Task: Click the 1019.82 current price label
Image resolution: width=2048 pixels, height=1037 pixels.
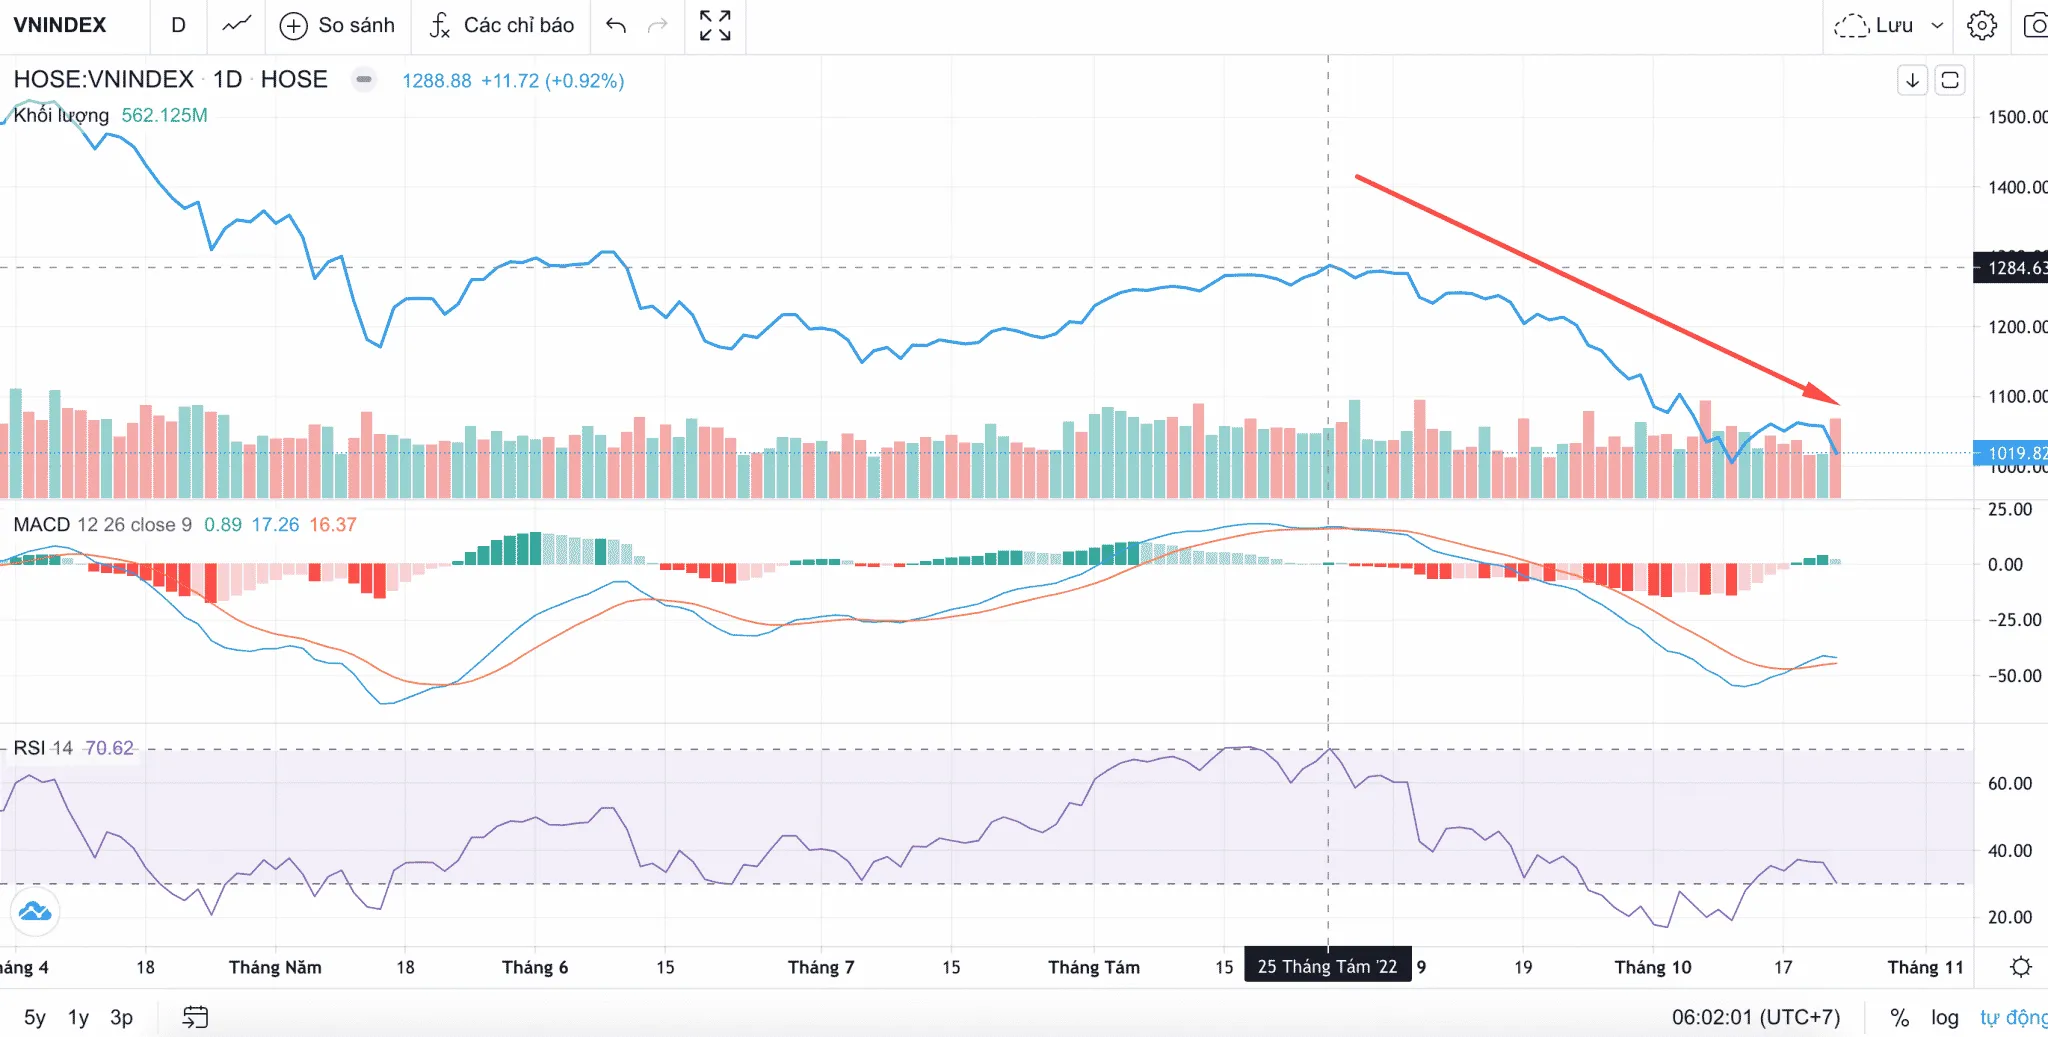Action: click(x=2011, y=453)
